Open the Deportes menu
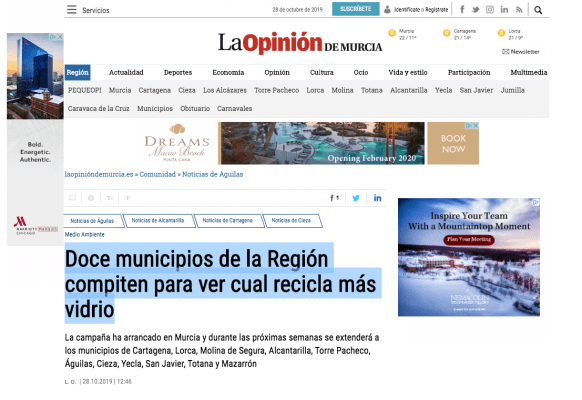582x400 pixels. (x=178, y=72)
